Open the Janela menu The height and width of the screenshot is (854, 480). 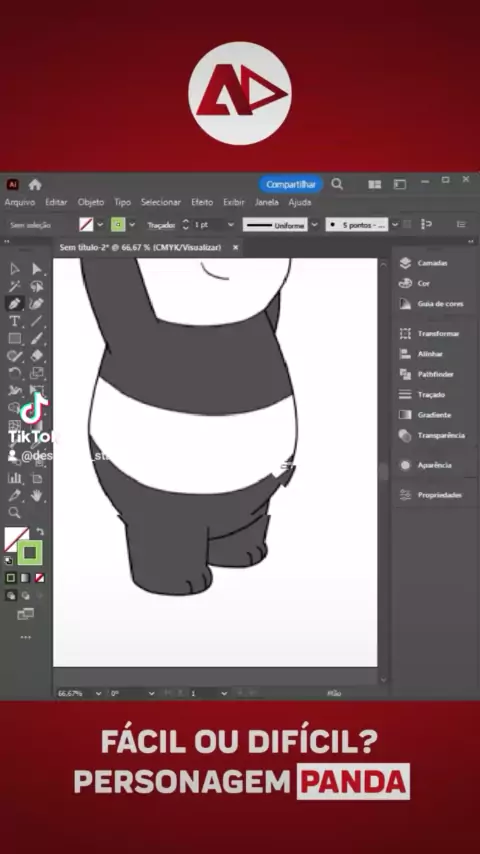pyautogui.click(x=266, y=202)
